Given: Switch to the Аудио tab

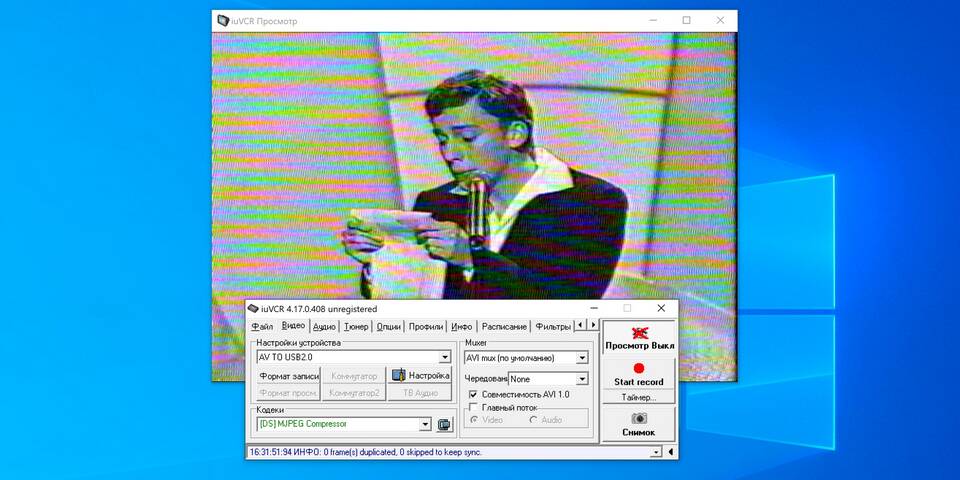Looking at the screenshot, I should click(324, 327).
